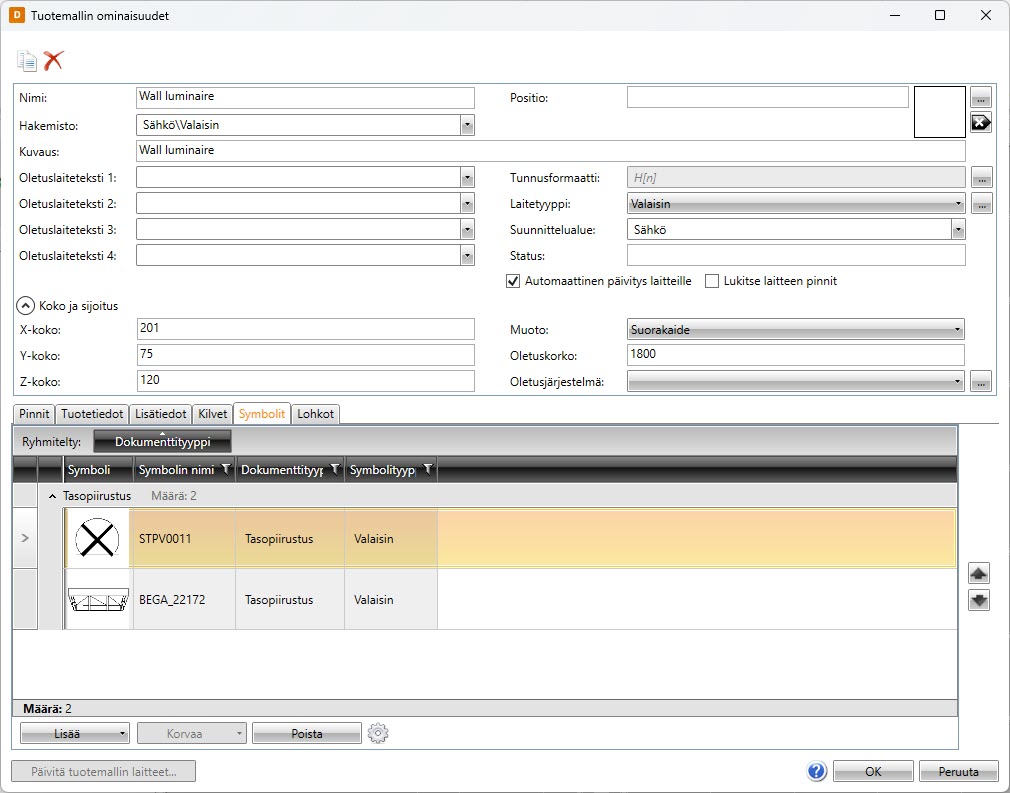Open the Tunnusformaatti ellipsis button
The image size is (1010, 793).
tap(981, 177)
